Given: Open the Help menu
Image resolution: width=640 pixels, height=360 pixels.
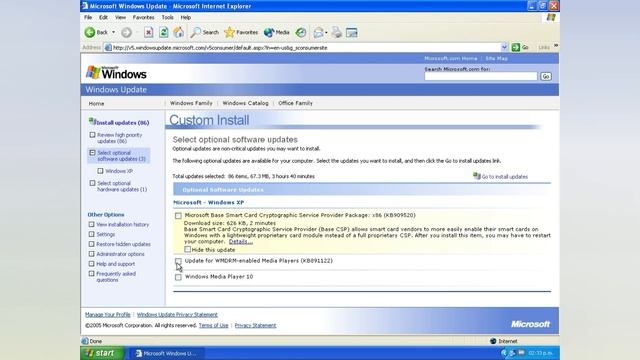Looking at the screenshot, I should pyautogui.click(x=186, y=18).
